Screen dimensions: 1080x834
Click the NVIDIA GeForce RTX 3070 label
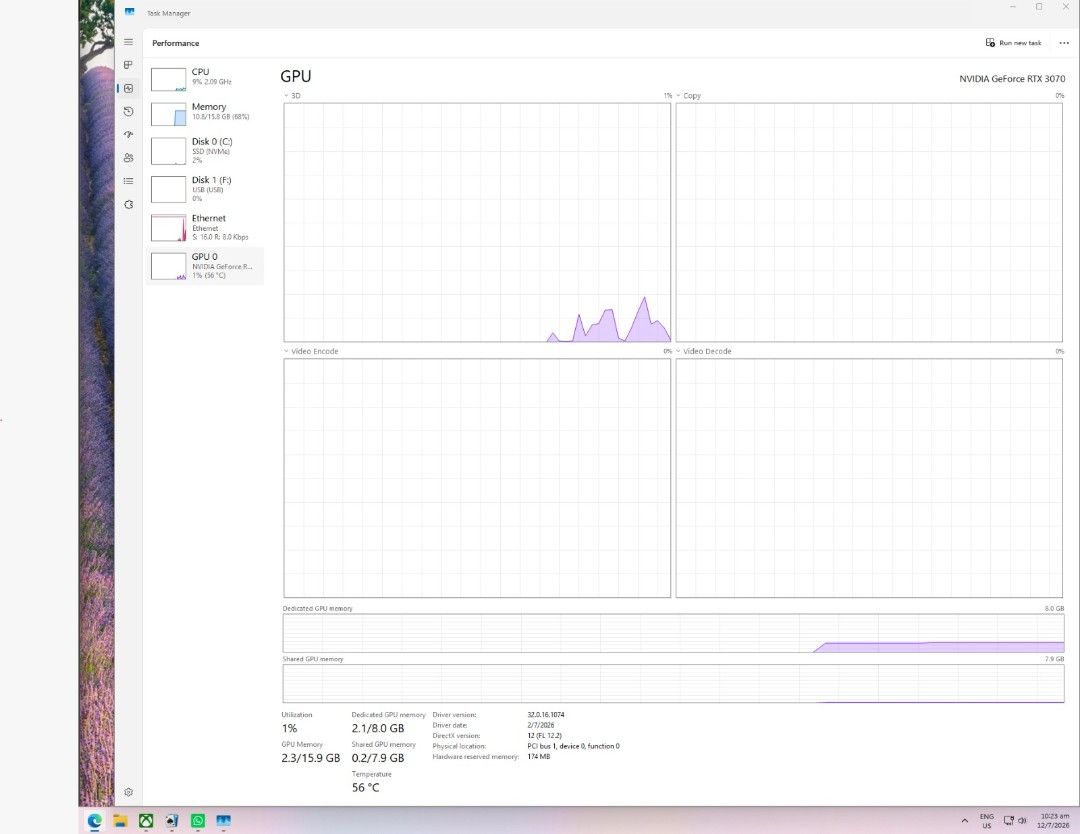1012,79
